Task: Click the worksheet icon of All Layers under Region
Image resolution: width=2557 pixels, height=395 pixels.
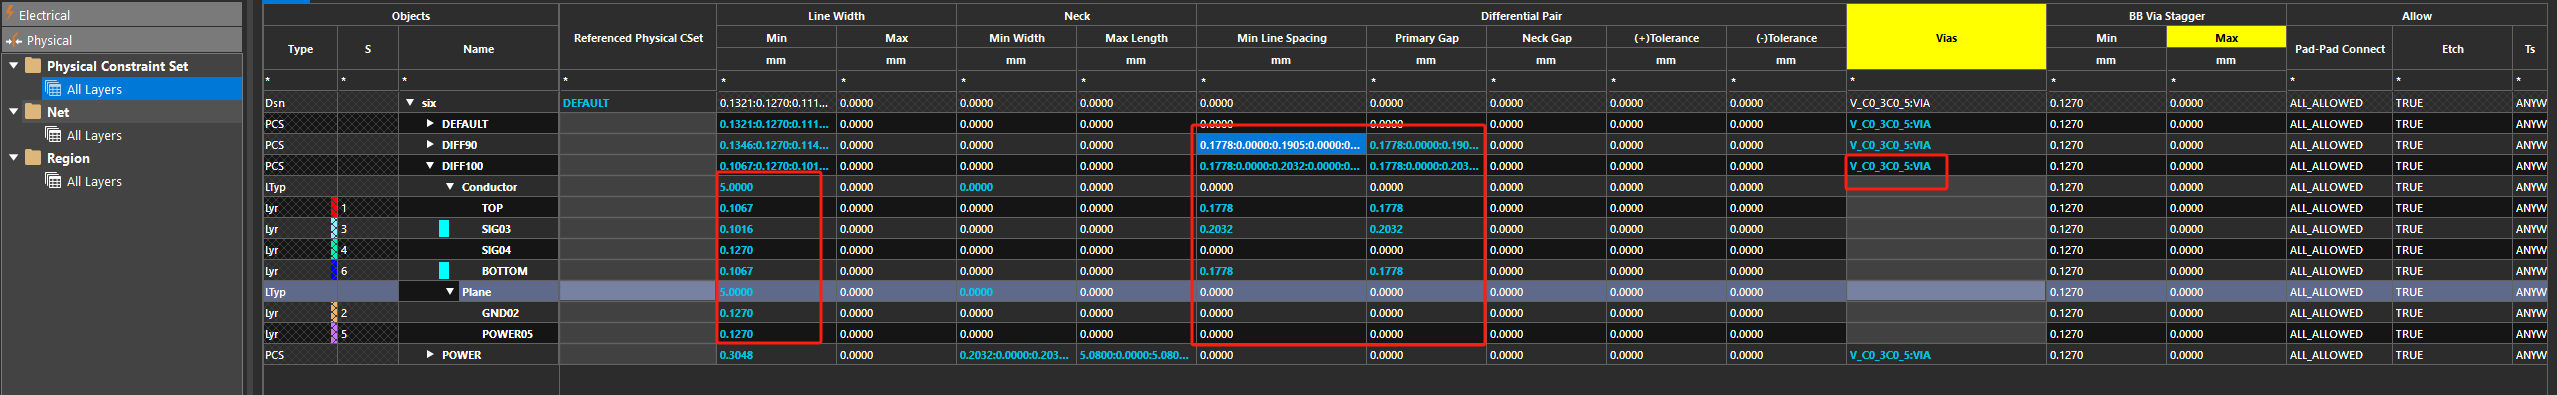Action: point(54,181)
